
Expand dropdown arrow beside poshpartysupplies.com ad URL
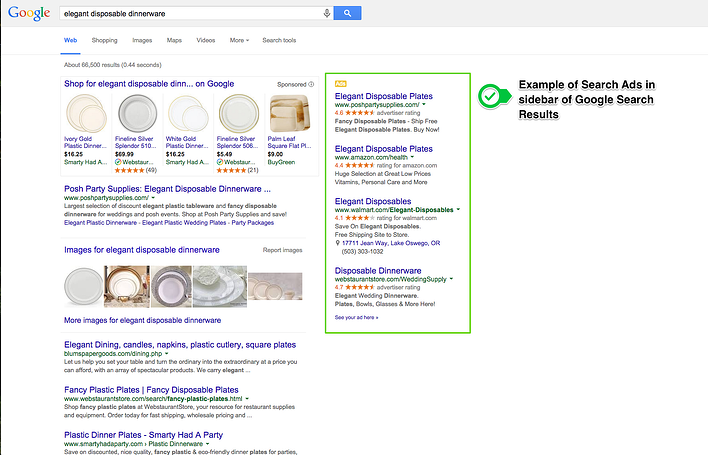(424, 105)
